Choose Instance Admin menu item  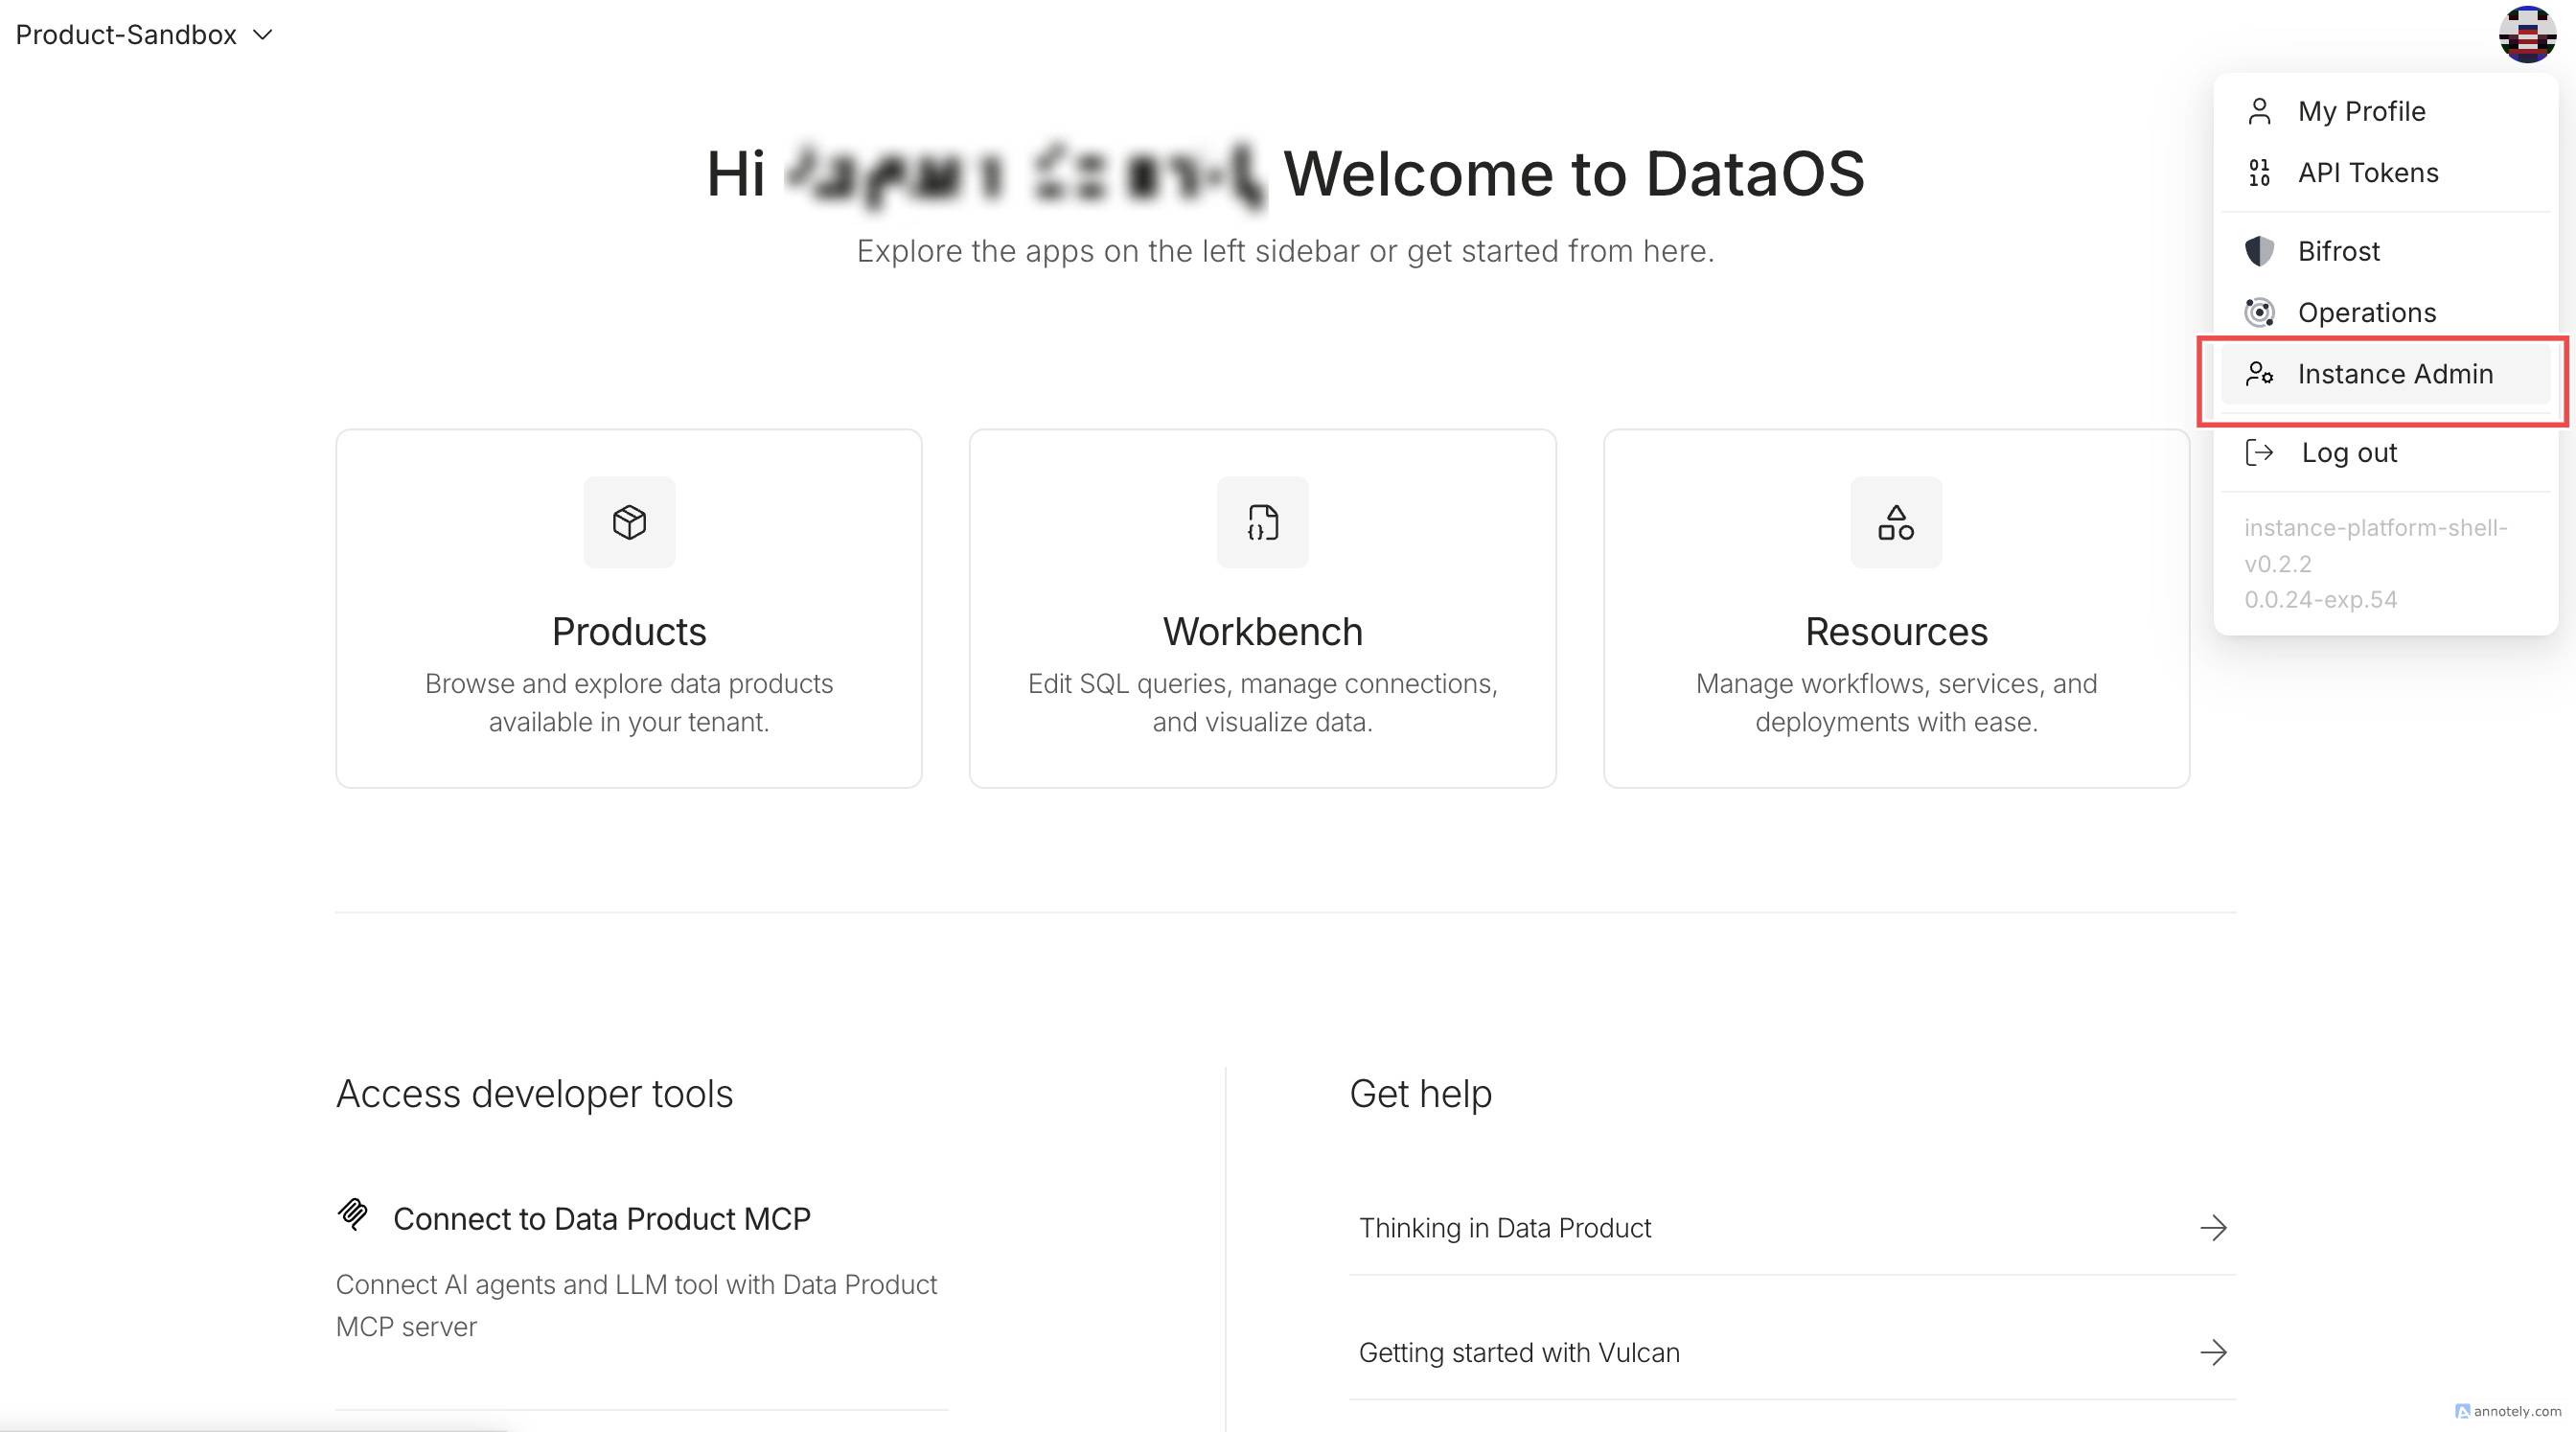click(x=2385, y=374)
